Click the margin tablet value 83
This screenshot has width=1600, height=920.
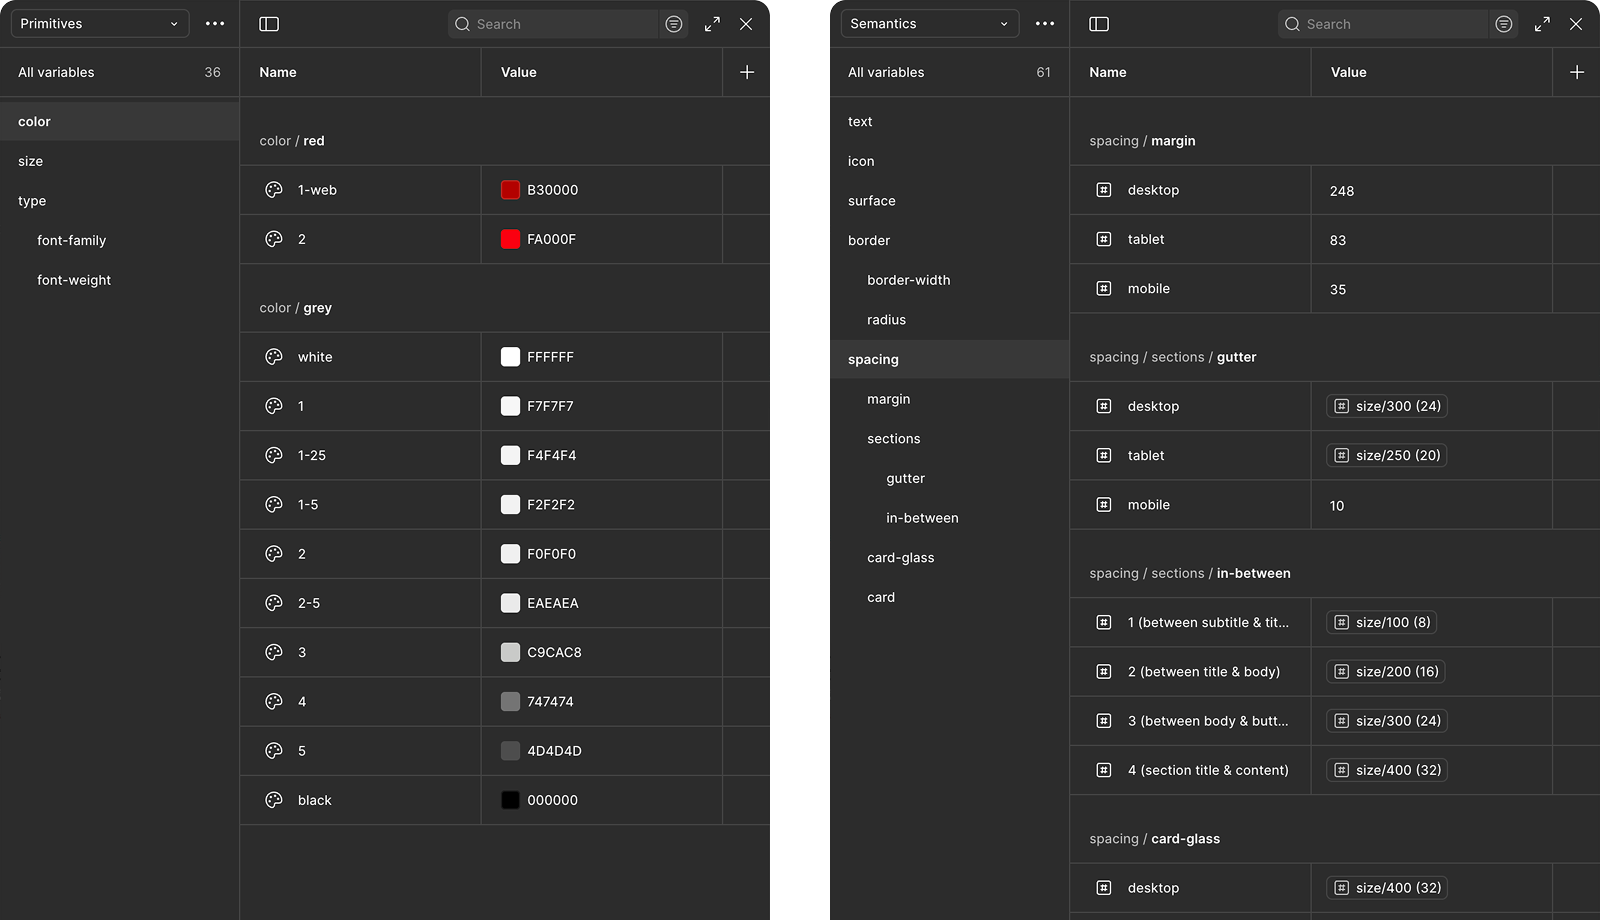[x=1338, y=240]
